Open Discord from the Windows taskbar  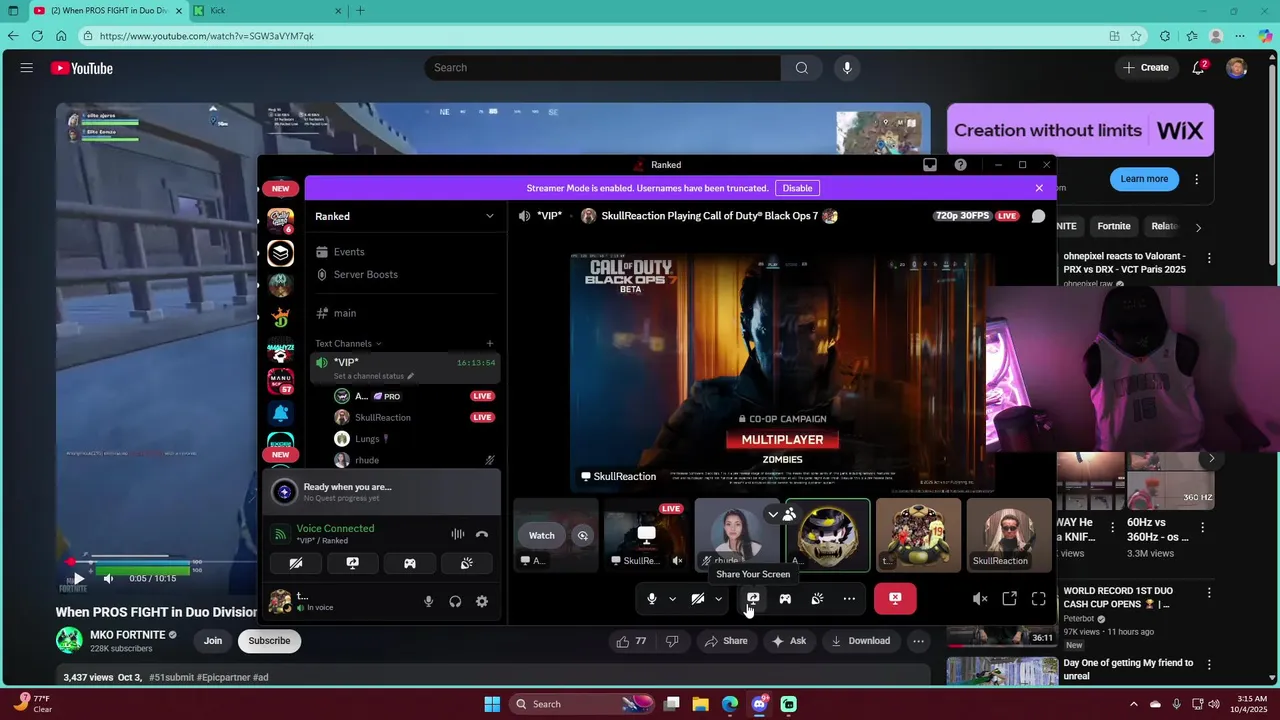point(759,704)
